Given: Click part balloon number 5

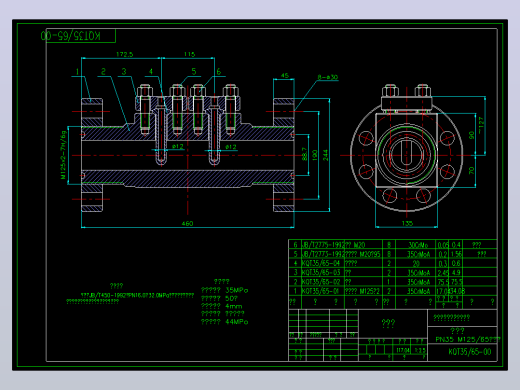Looking at the screenshot, I should click(x=194, y=72).
